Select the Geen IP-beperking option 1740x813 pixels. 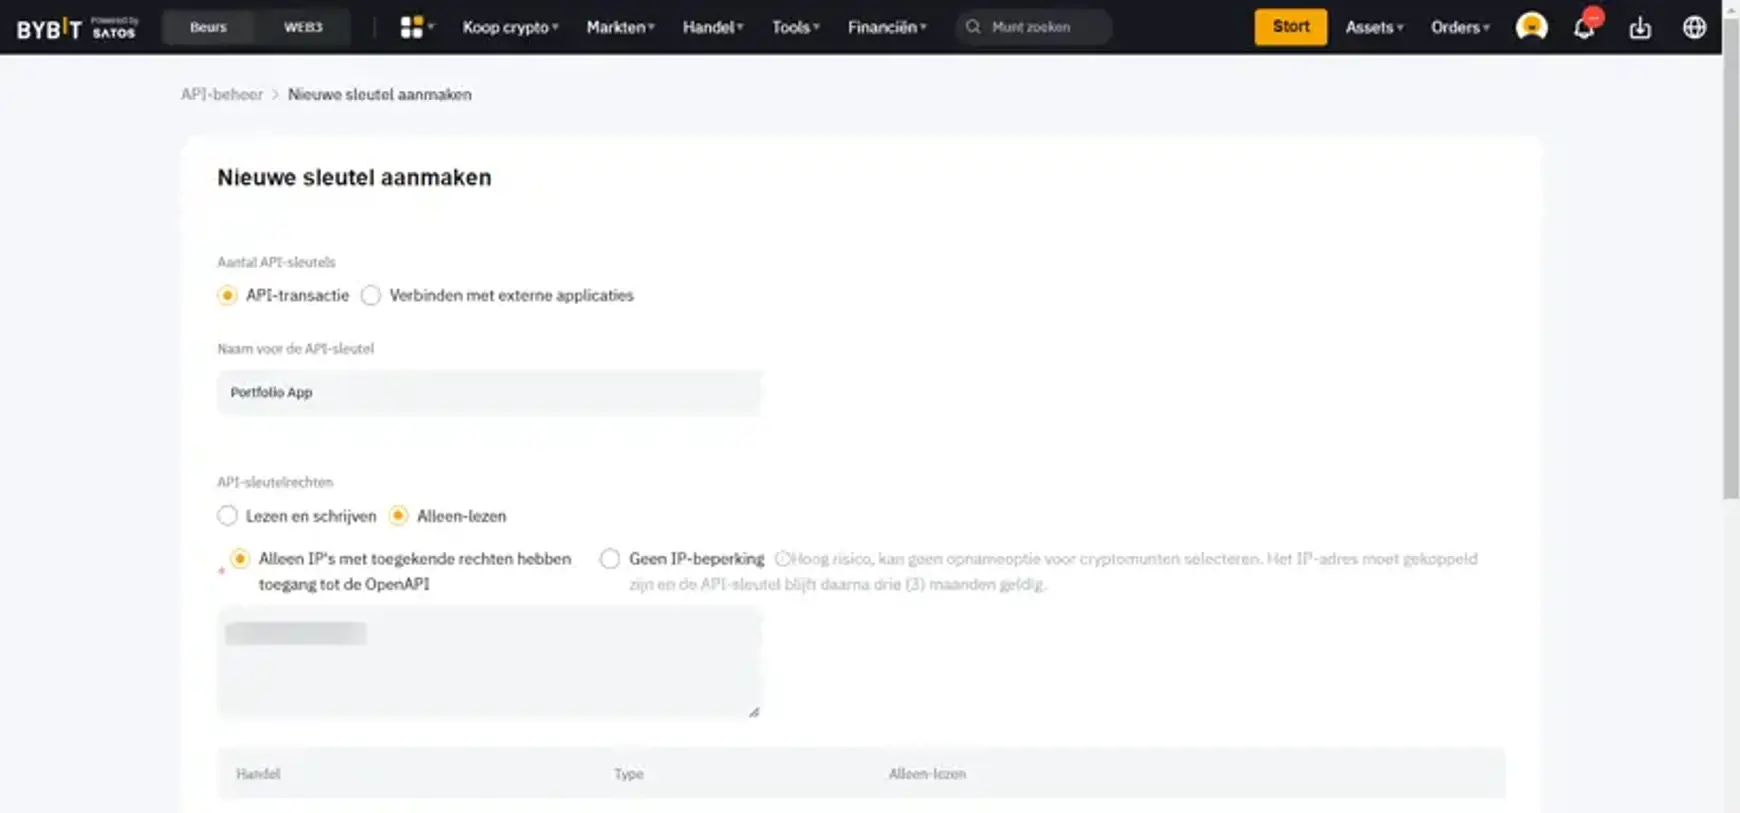coord(610,559)
